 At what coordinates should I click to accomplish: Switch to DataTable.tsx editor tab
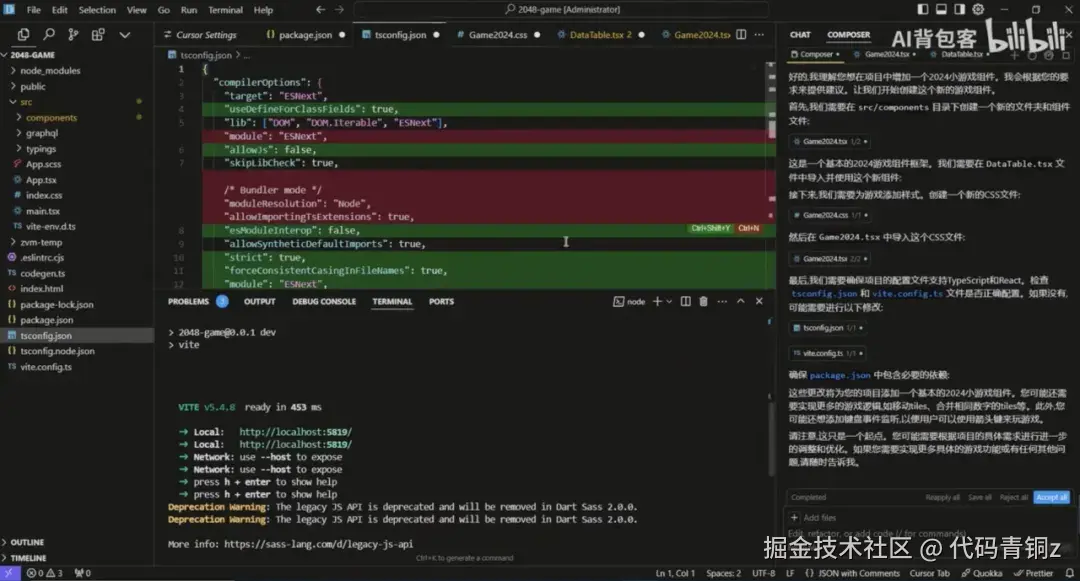[600, 34]
